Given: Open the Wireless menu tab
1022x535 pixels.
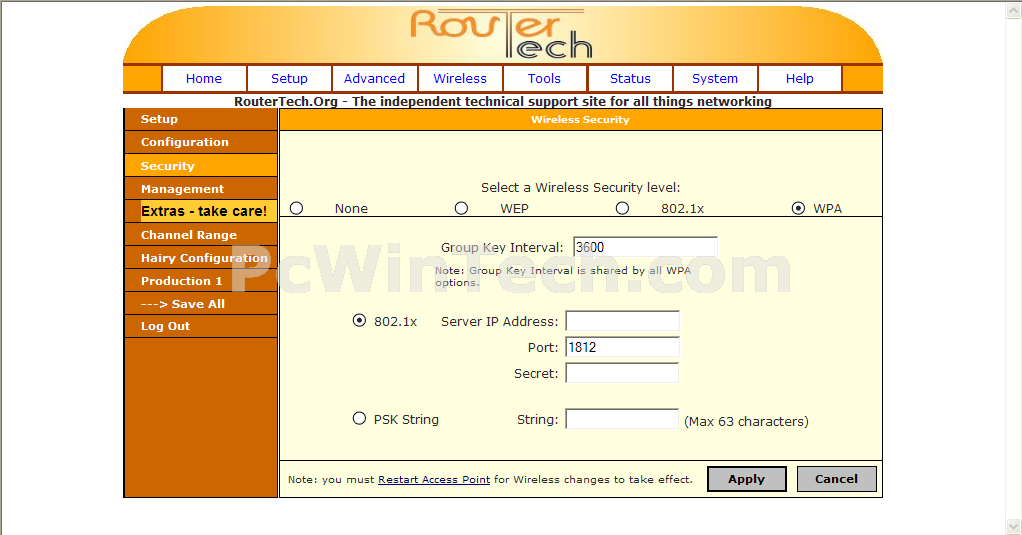Looking at the screenshot, I should (460, 79).
